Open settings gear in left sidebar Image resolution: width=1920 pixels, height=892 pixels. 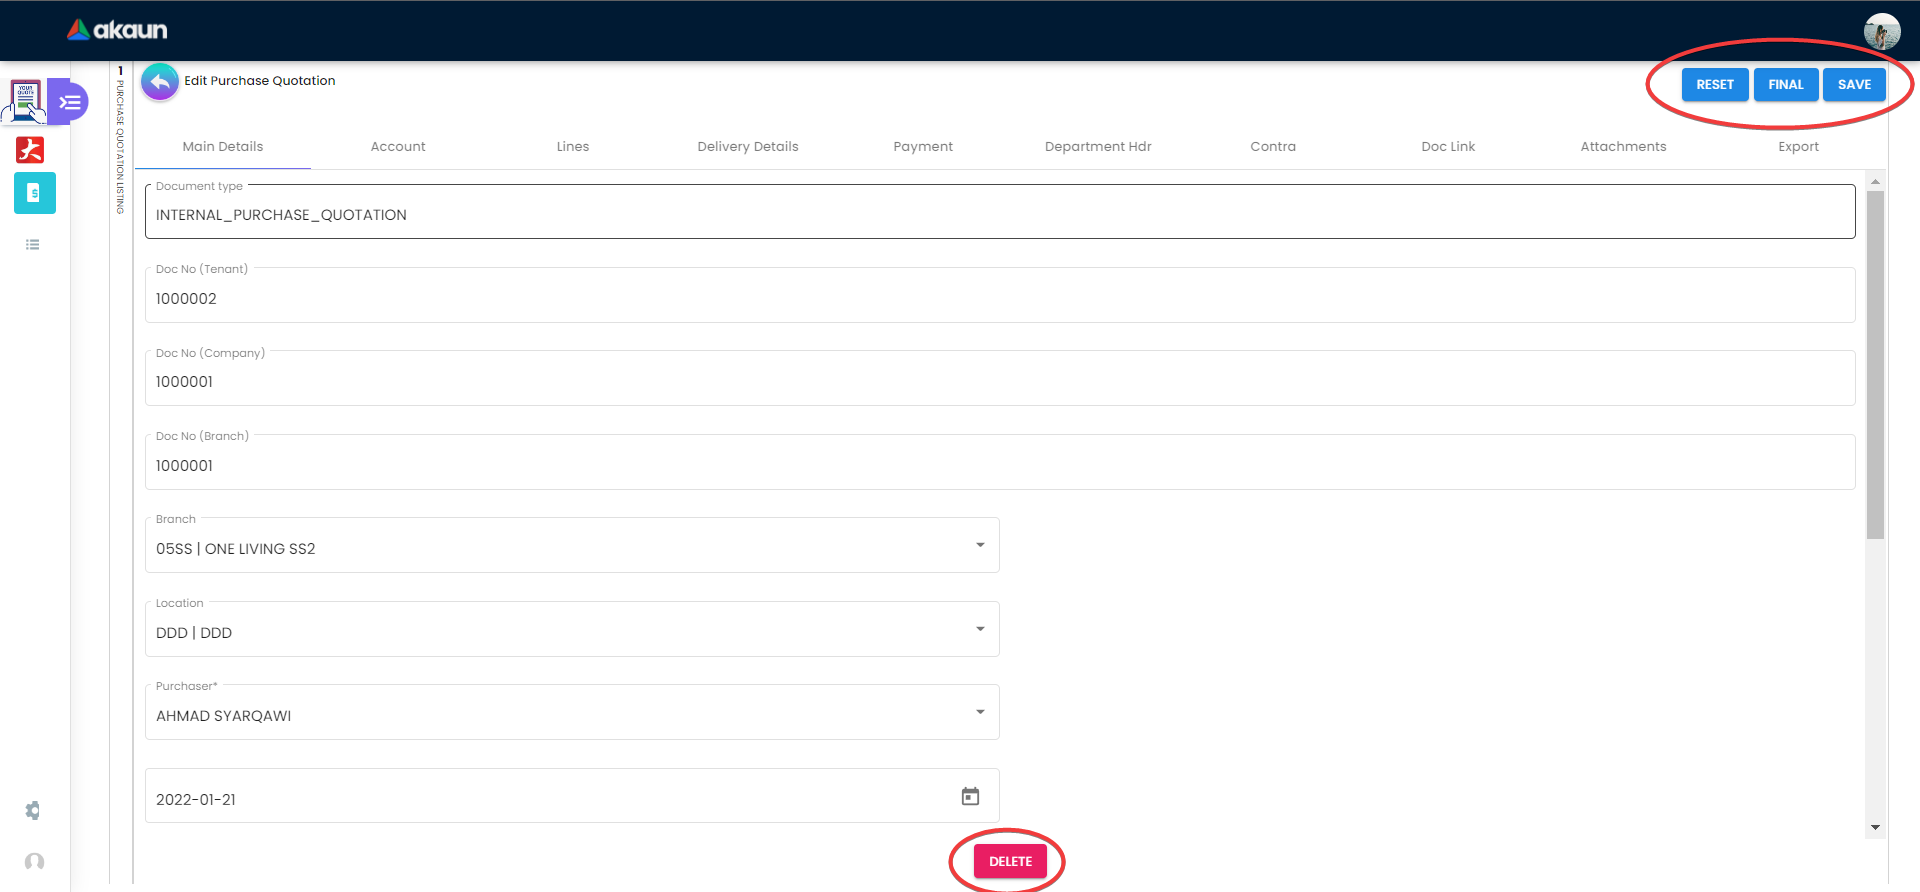[x=33, y=810]
